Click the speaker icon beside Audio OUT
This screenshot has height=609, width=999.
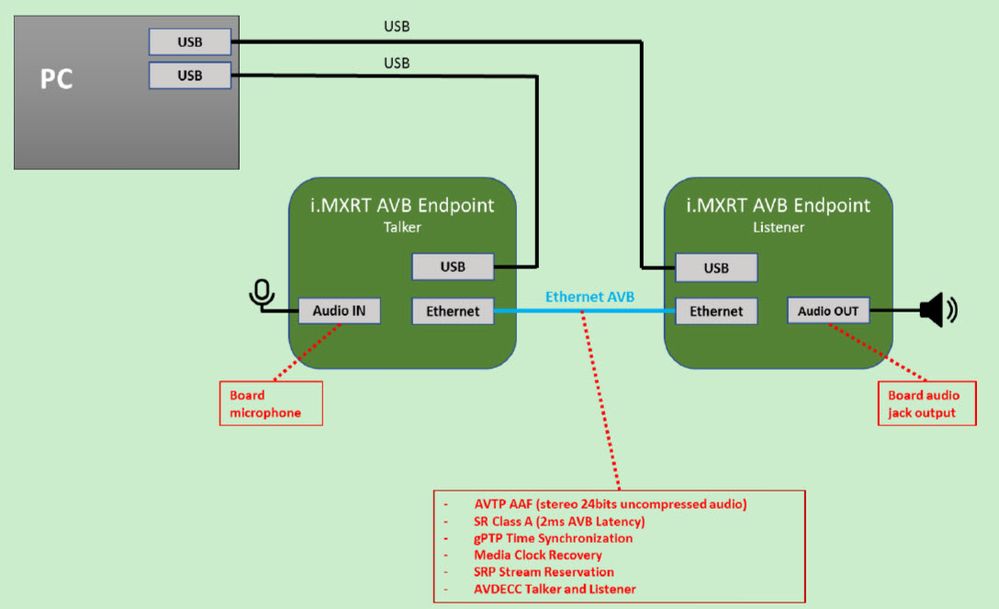(x=939, y=310)
